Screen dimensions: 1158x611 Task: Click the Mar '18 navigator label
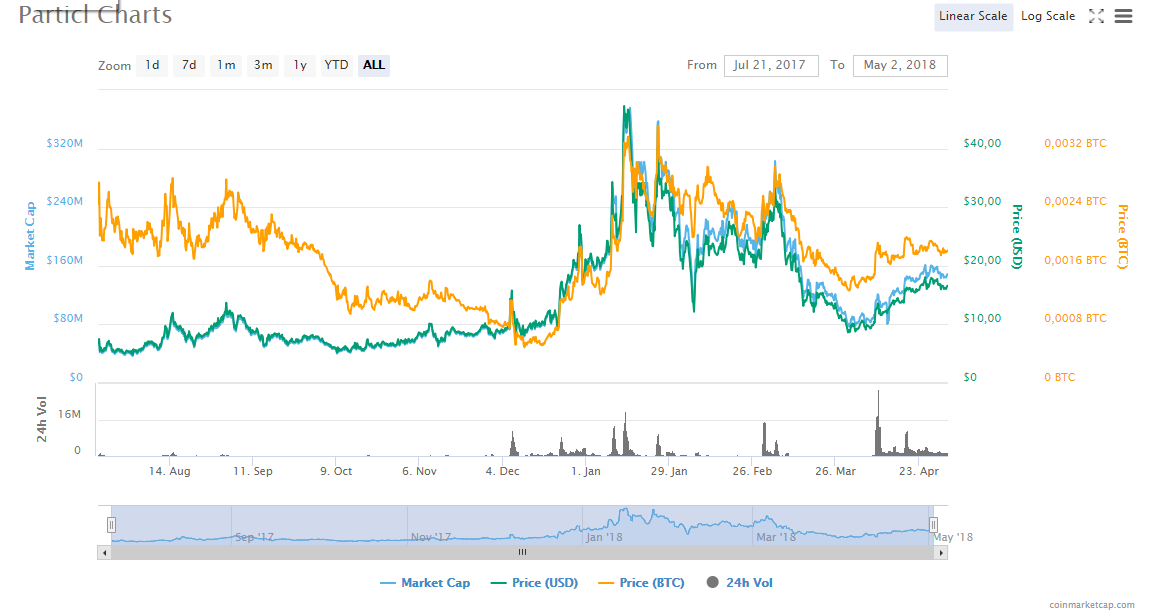point(776,537)
